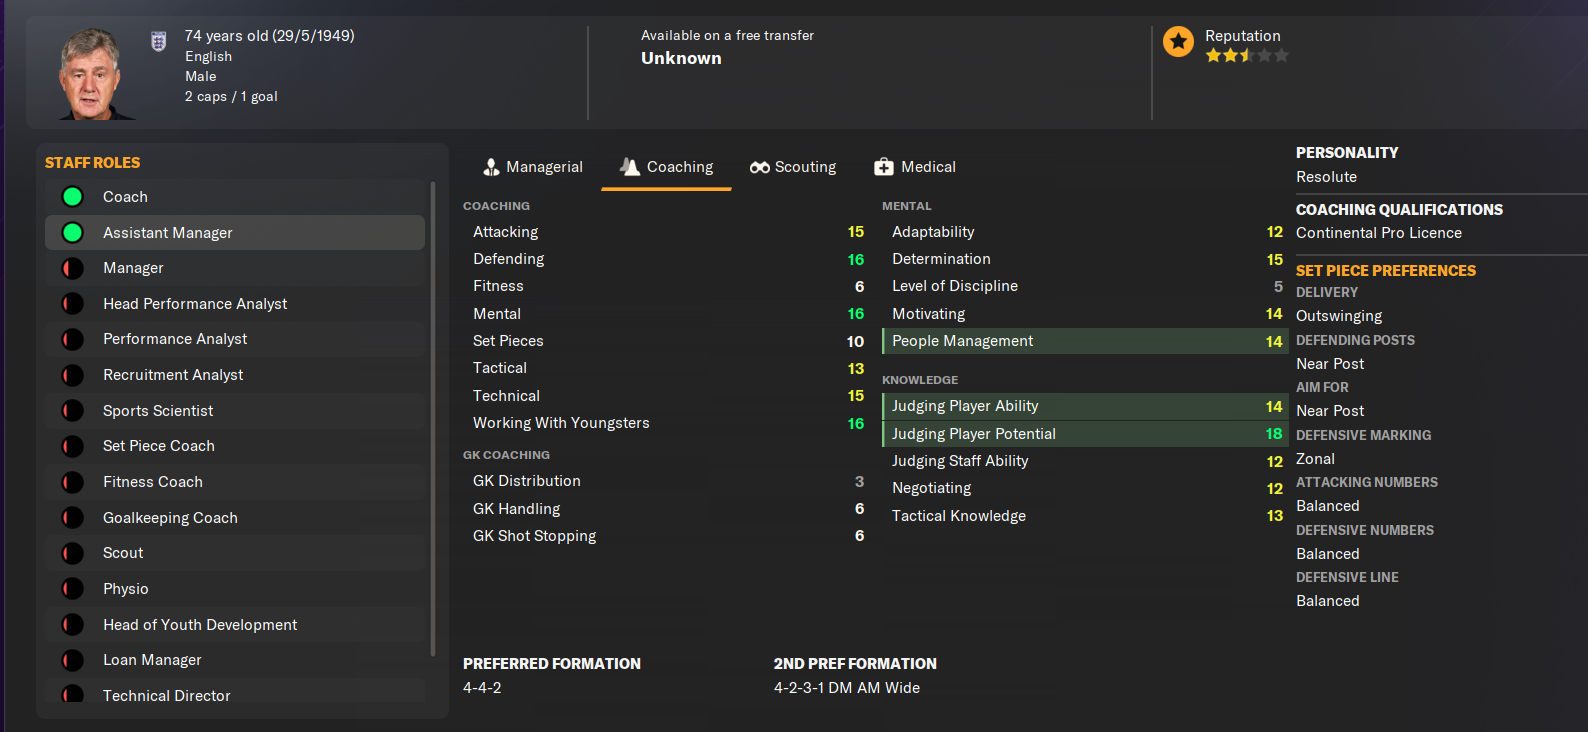Image resolution: width=1588 pixels, height=732 pixels.
Task: Click the green indicator beside Assistant Manager
Action: click(x=73, y=233)
